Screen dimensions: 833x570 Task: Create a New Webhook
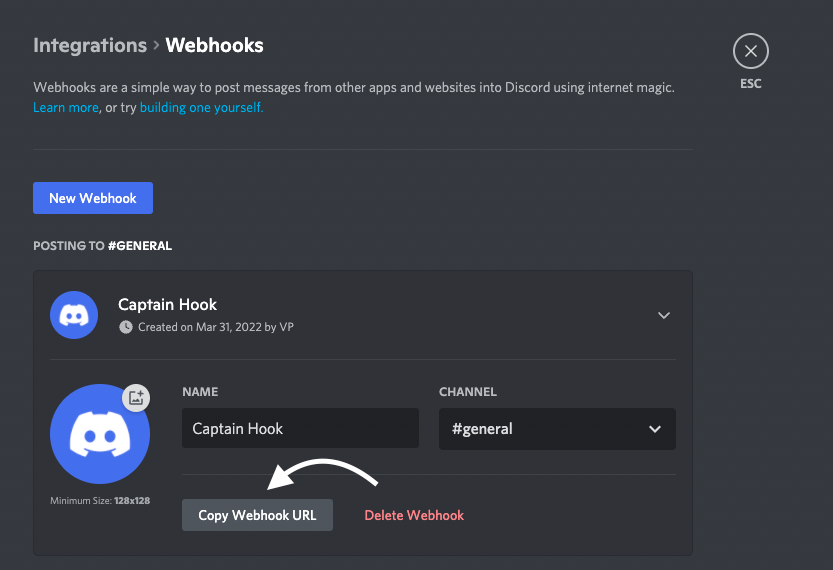pos(93,198)
